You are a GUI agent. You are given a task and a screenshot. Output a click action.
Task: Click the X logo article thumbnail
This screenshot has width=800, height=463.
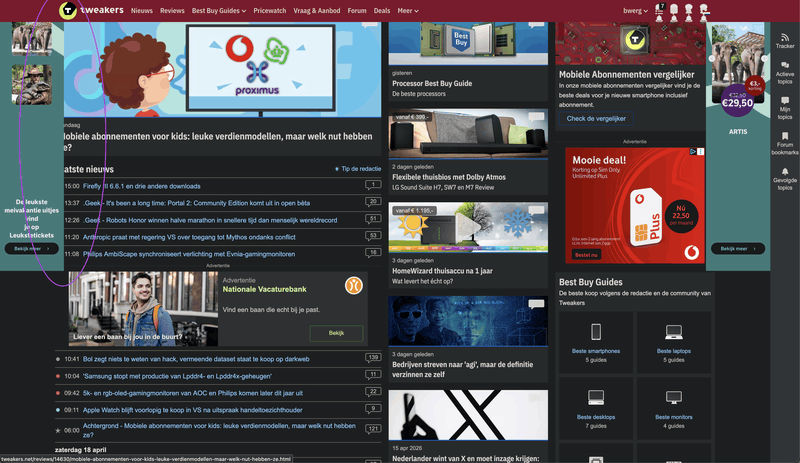coord(468,415)
